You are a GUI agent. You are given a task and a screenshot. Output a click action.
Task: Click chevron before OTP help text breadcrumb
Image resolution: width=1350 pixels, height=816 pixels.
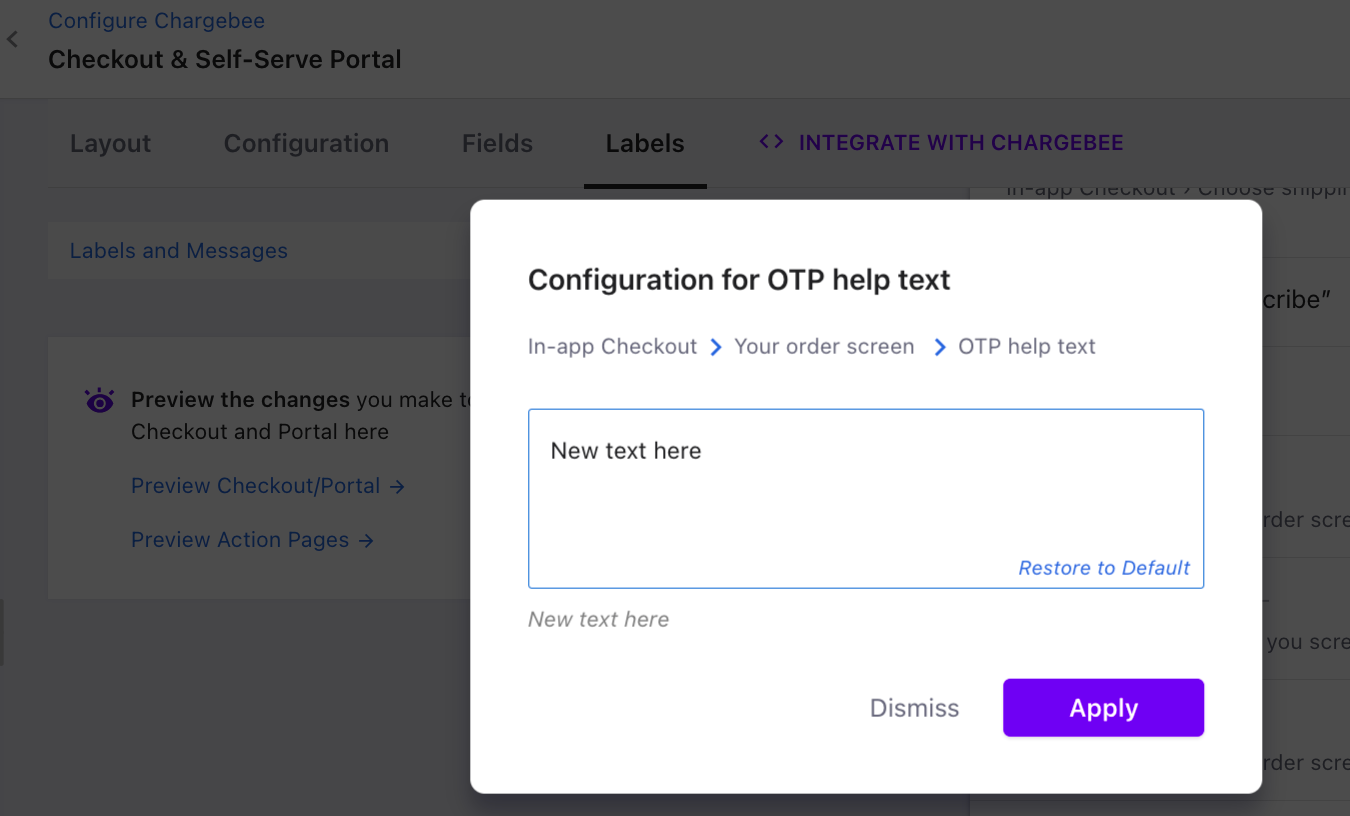pos(940,347)
